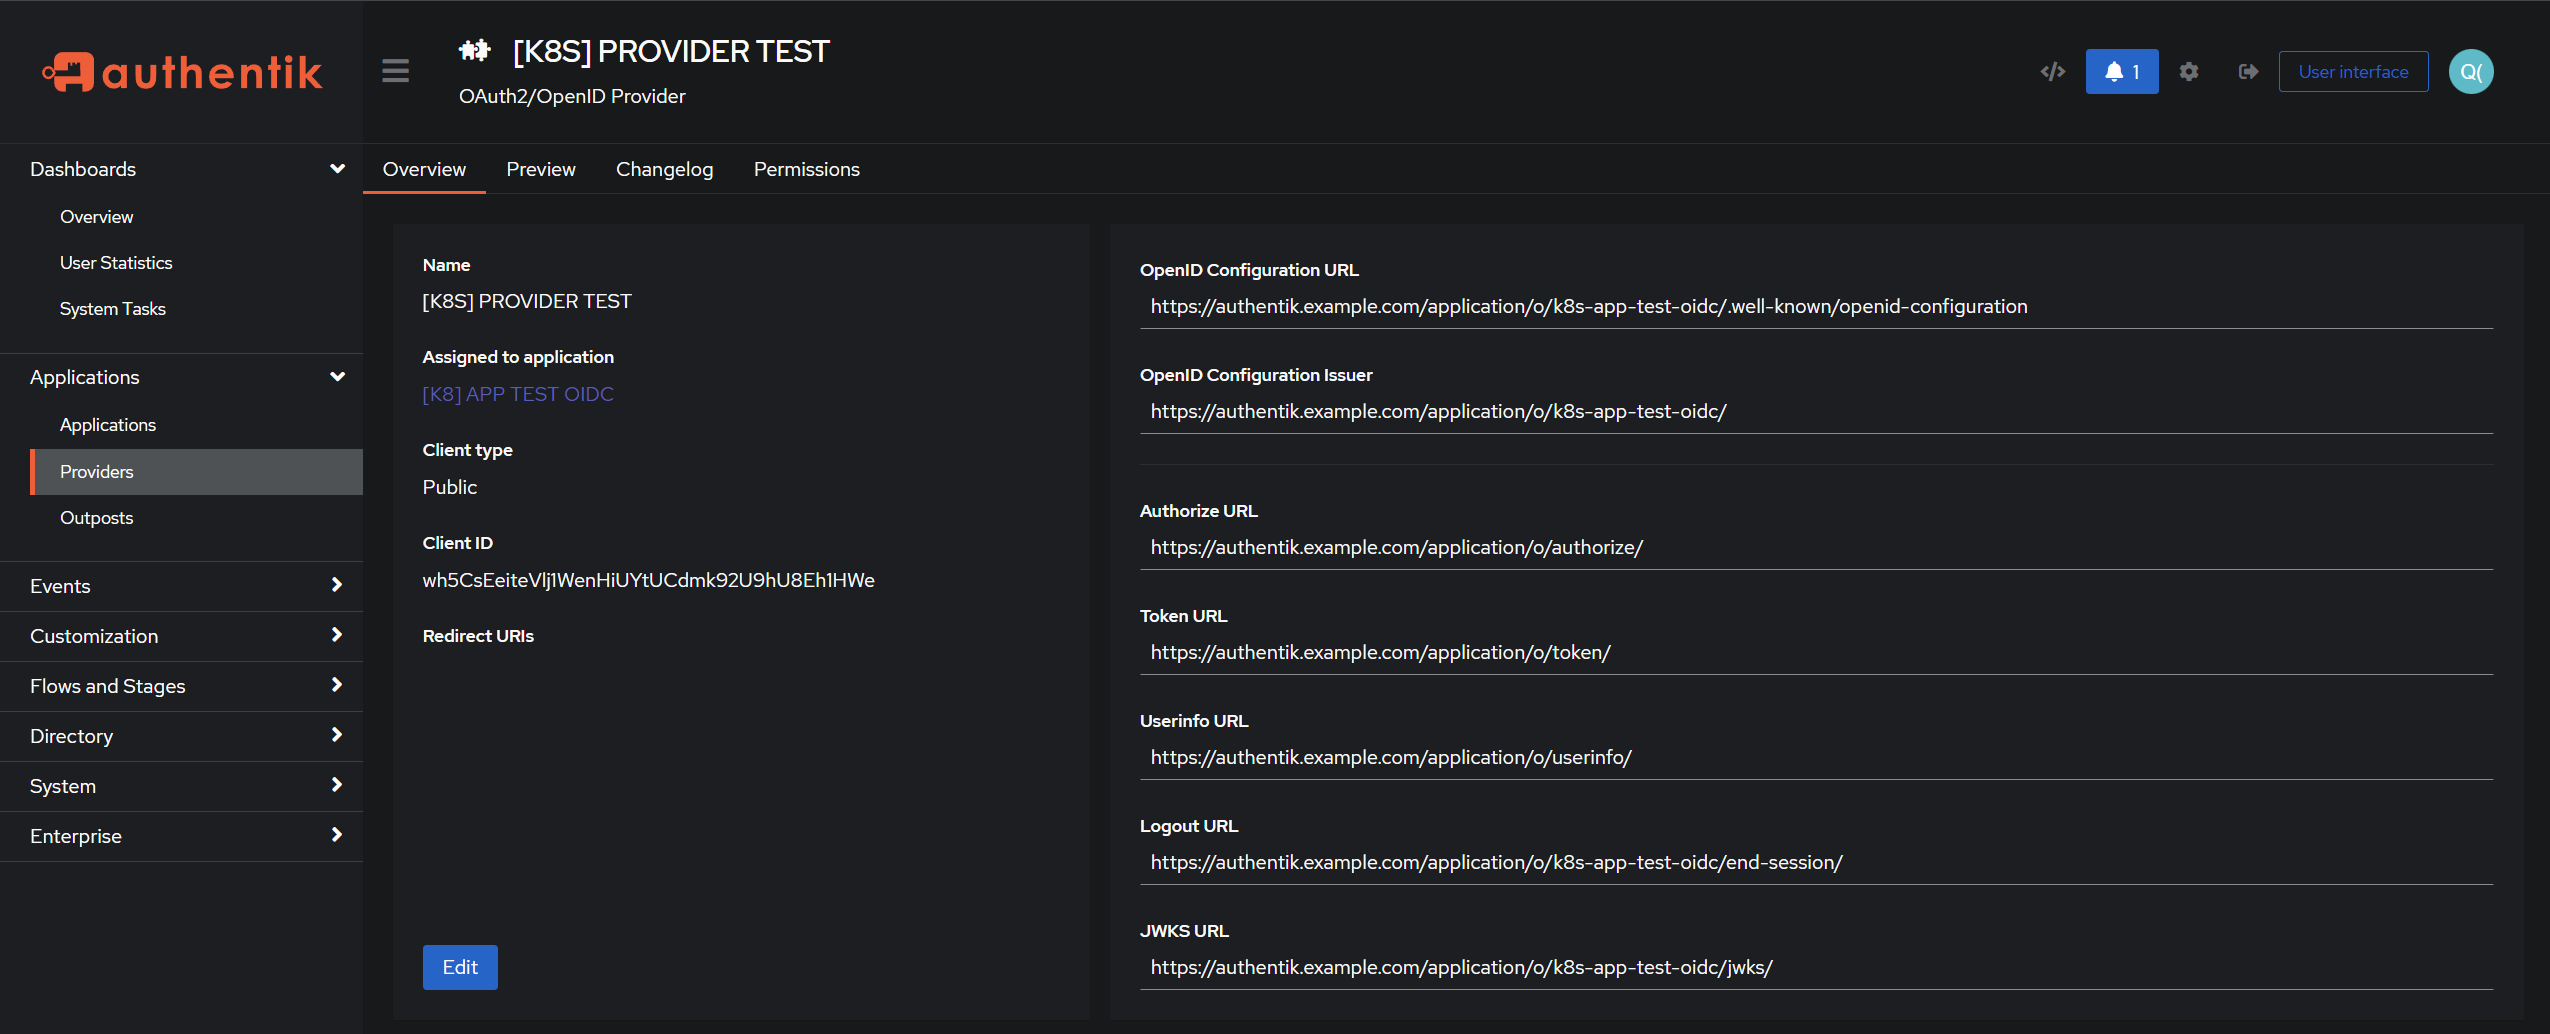2550x1034 pixels.
Task: Click the JWKS URL field
Action: [1816, 968]
